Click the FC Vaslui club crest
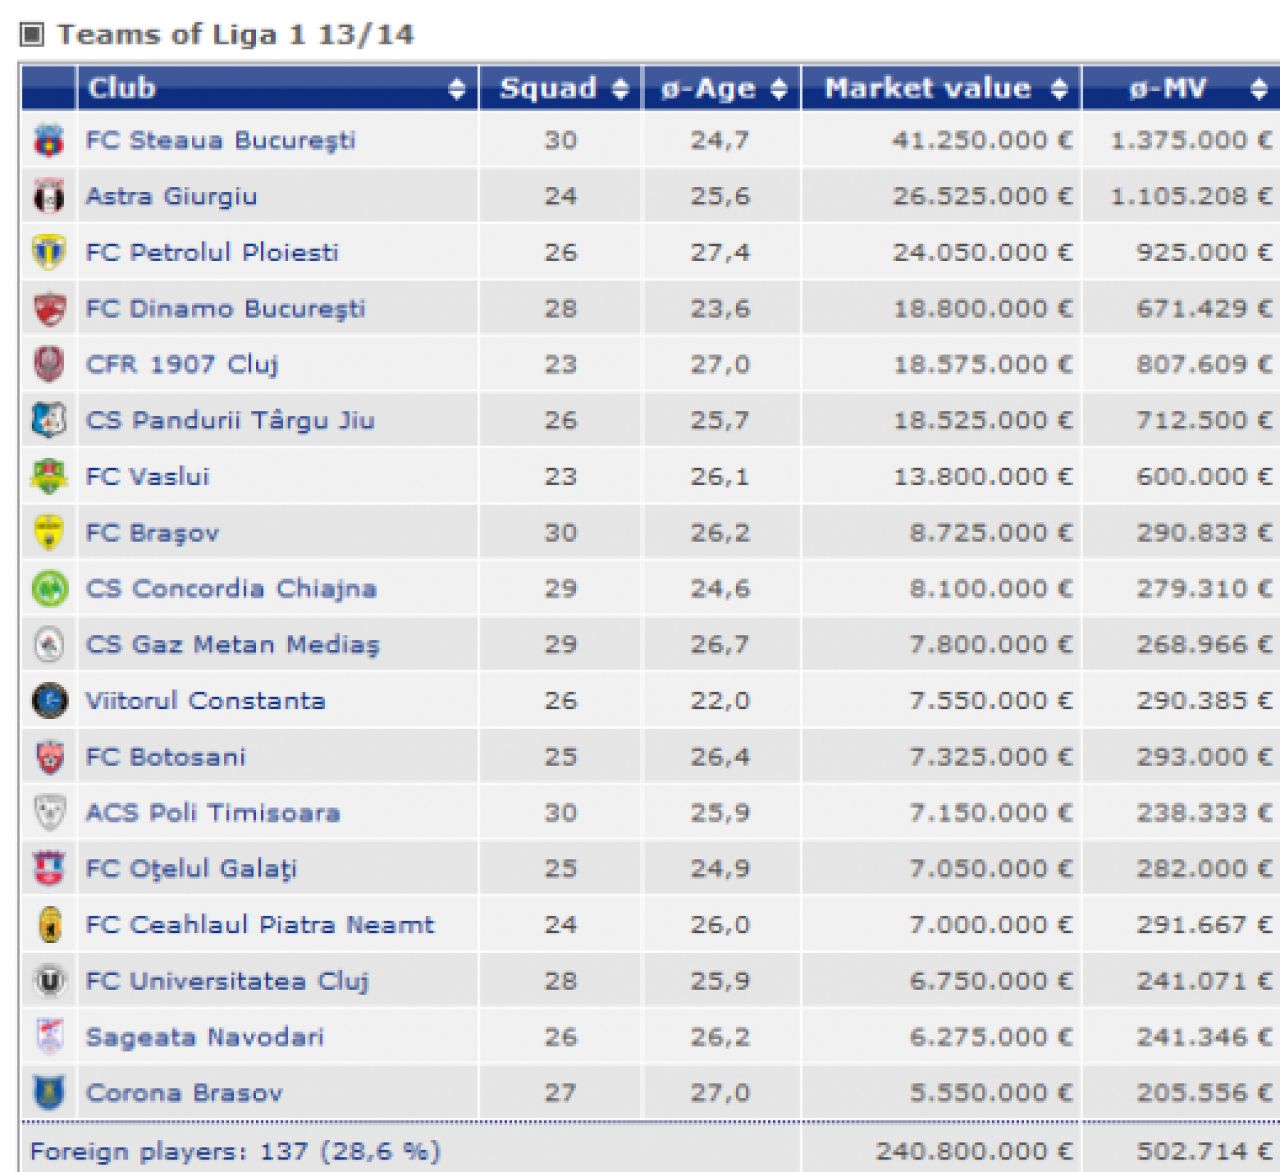Screen dimensions: 1280x1172 49,476
